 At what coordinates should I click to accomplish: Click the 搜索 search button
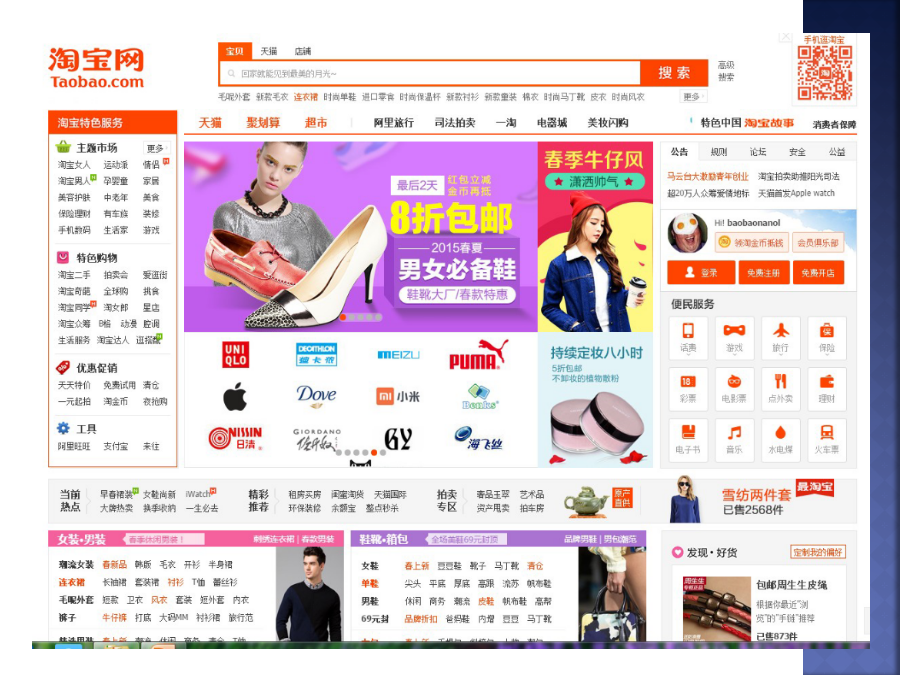click(674, 73)
